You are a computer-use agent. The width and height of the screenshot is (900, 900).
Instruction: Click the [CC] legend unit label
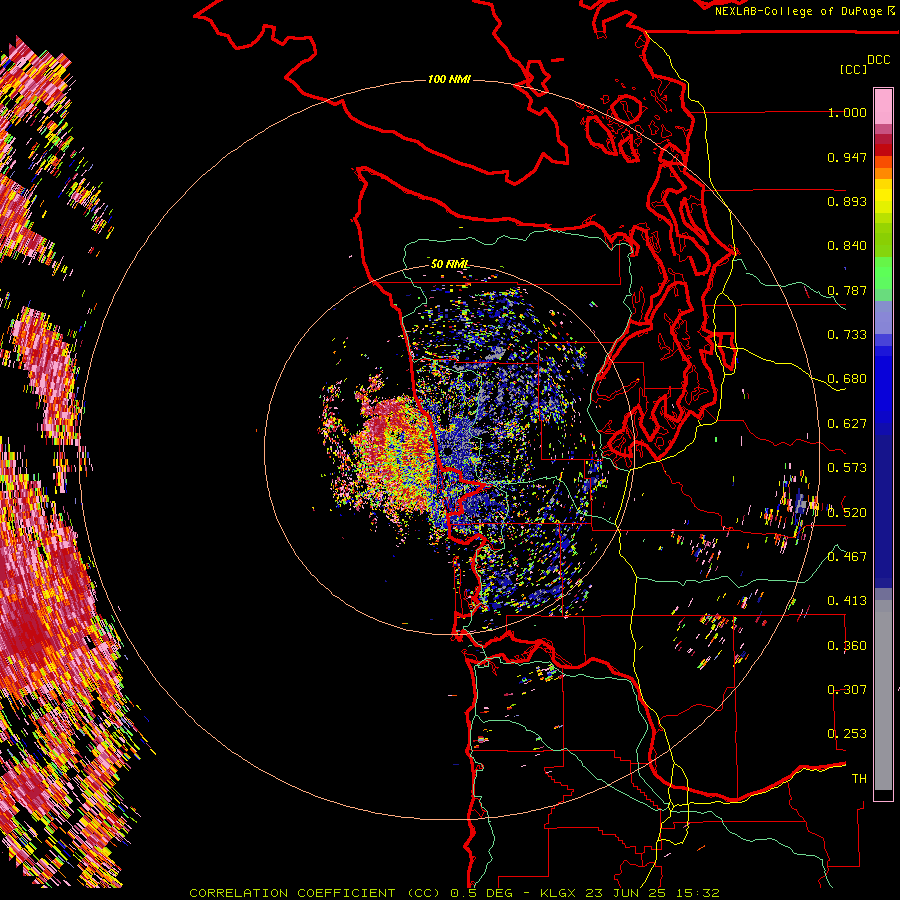click(853, 69)
